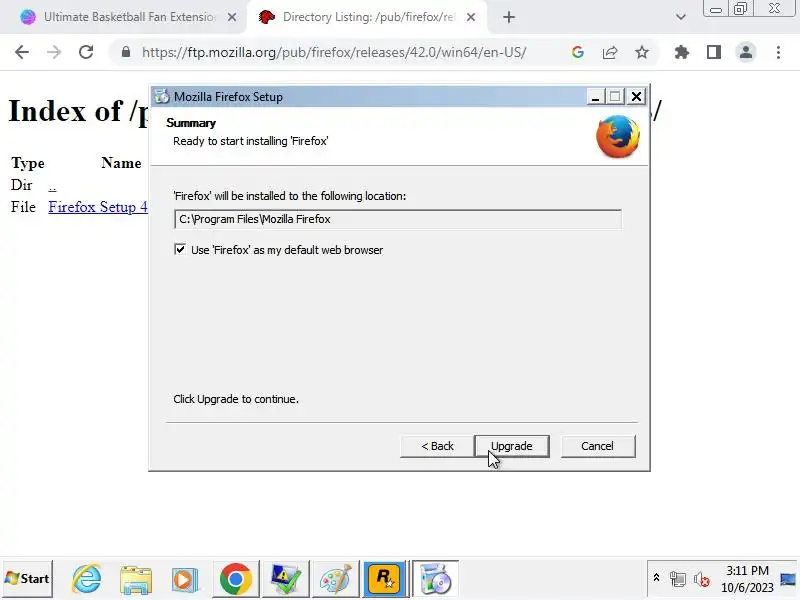Screen dimensions: 800x600
Task: Open the Rockstar Games taskbar icon
Action: [384, 579]
